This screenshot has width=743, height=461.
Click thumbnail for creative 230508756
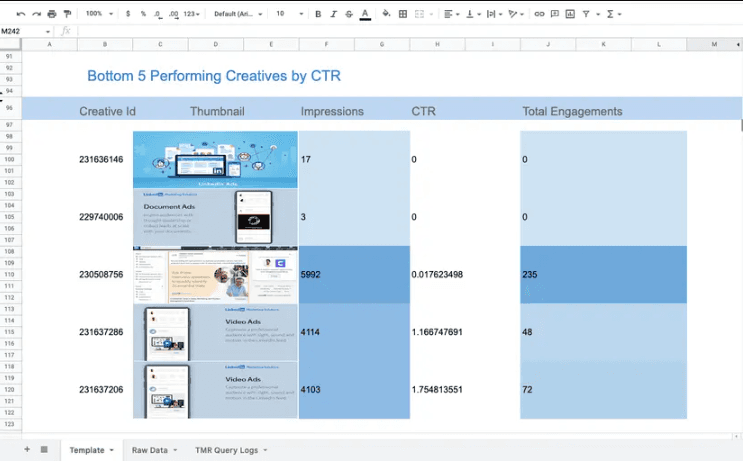pyautogui.click(x=215, y=275)
